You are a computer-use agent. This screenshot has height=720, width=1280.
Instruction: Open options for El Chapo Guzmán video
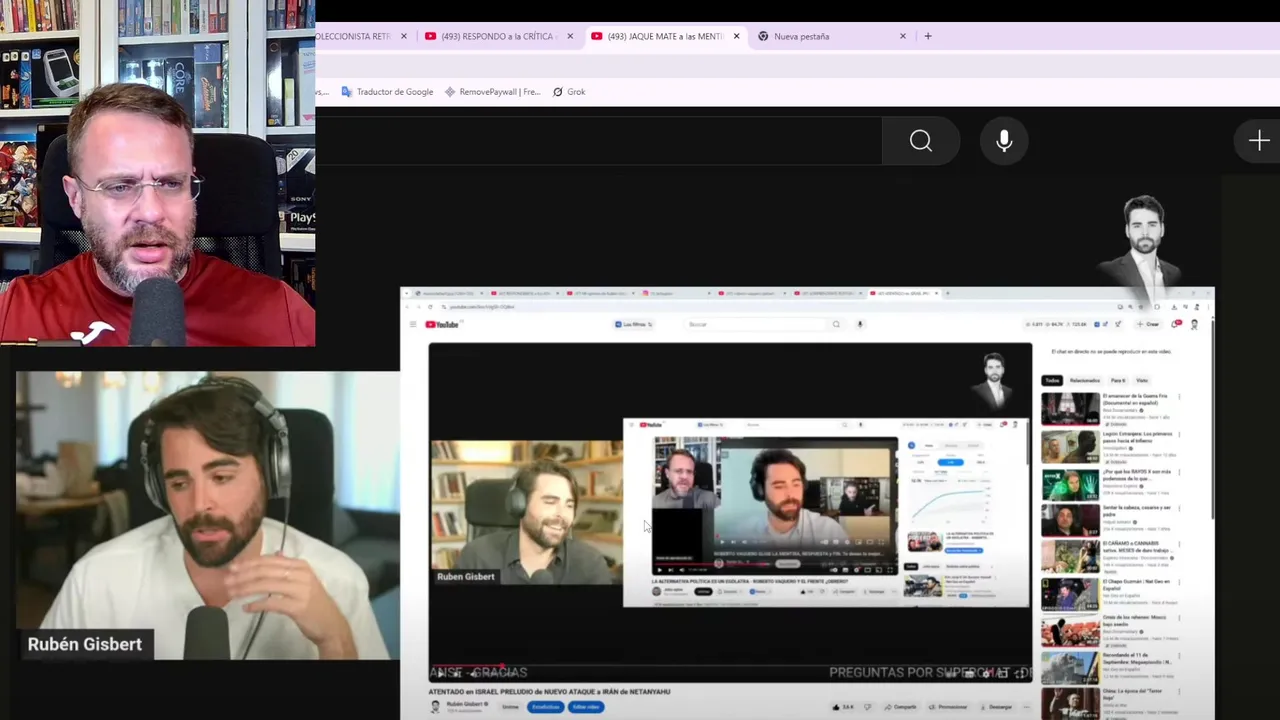[1179, 581]
